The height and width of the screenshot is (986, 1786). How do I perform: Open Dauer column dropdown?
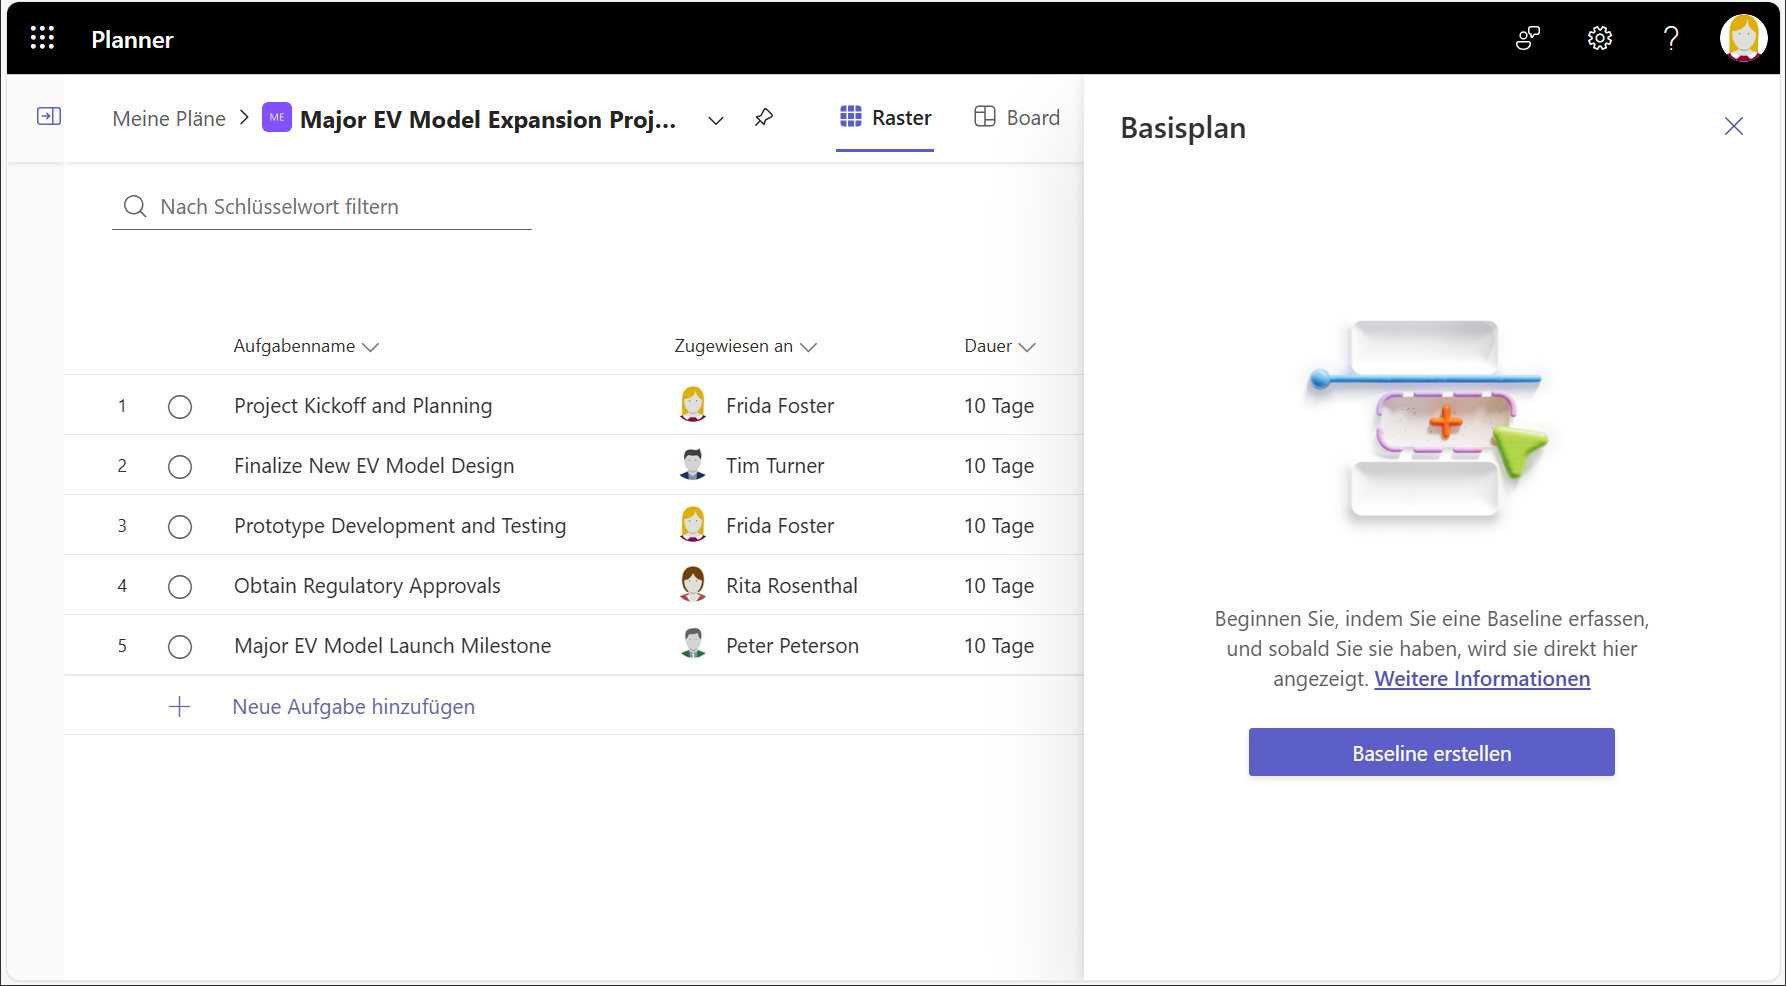1027,347
